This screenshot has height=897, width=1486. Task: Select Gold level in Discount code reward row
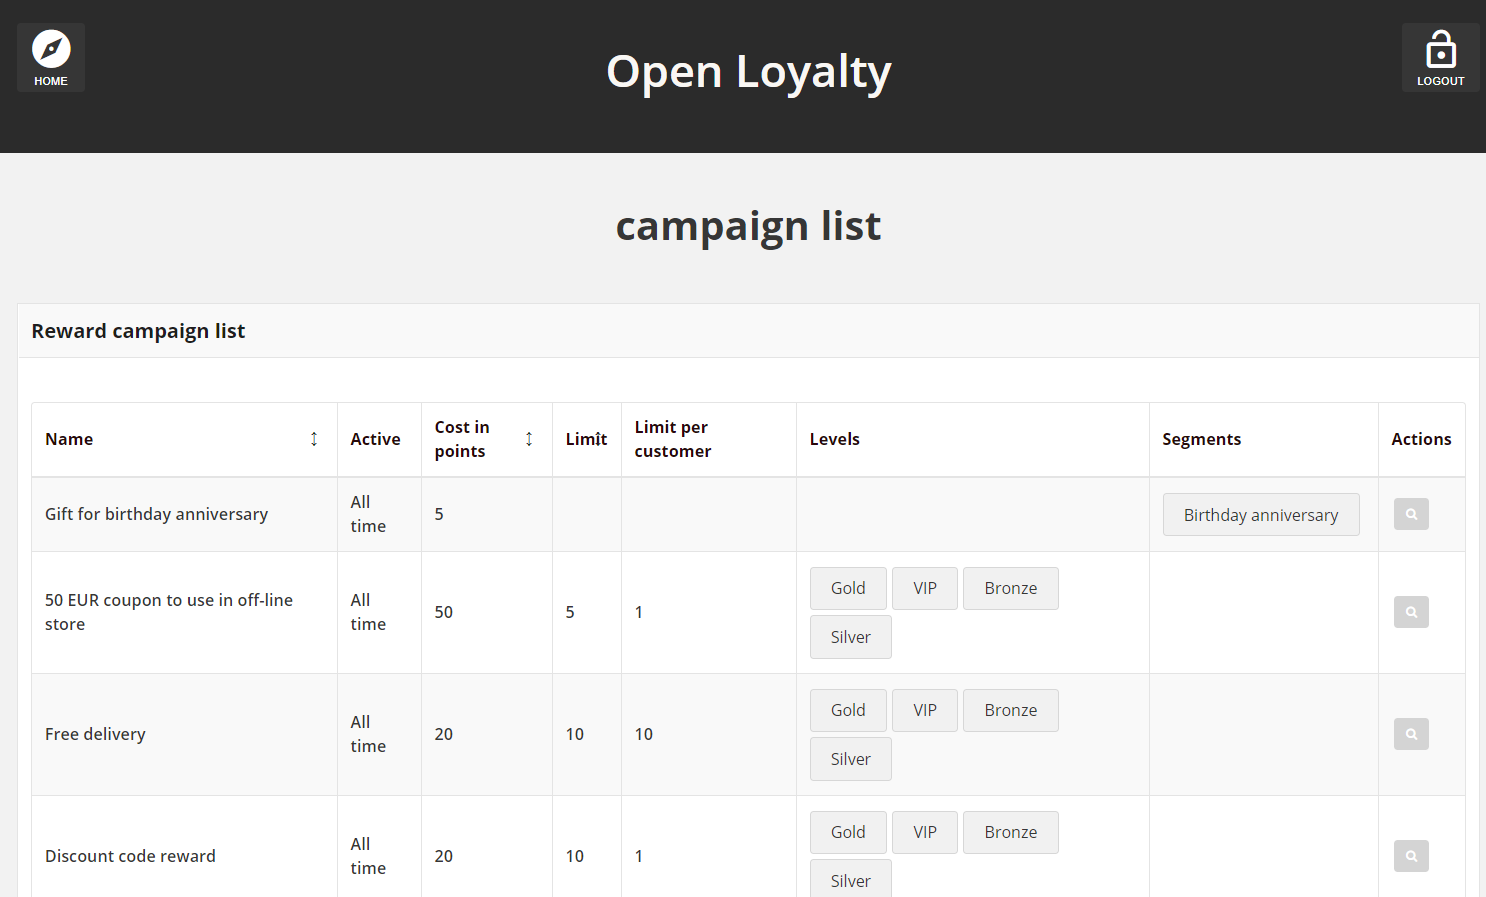[x=848, y=832]
